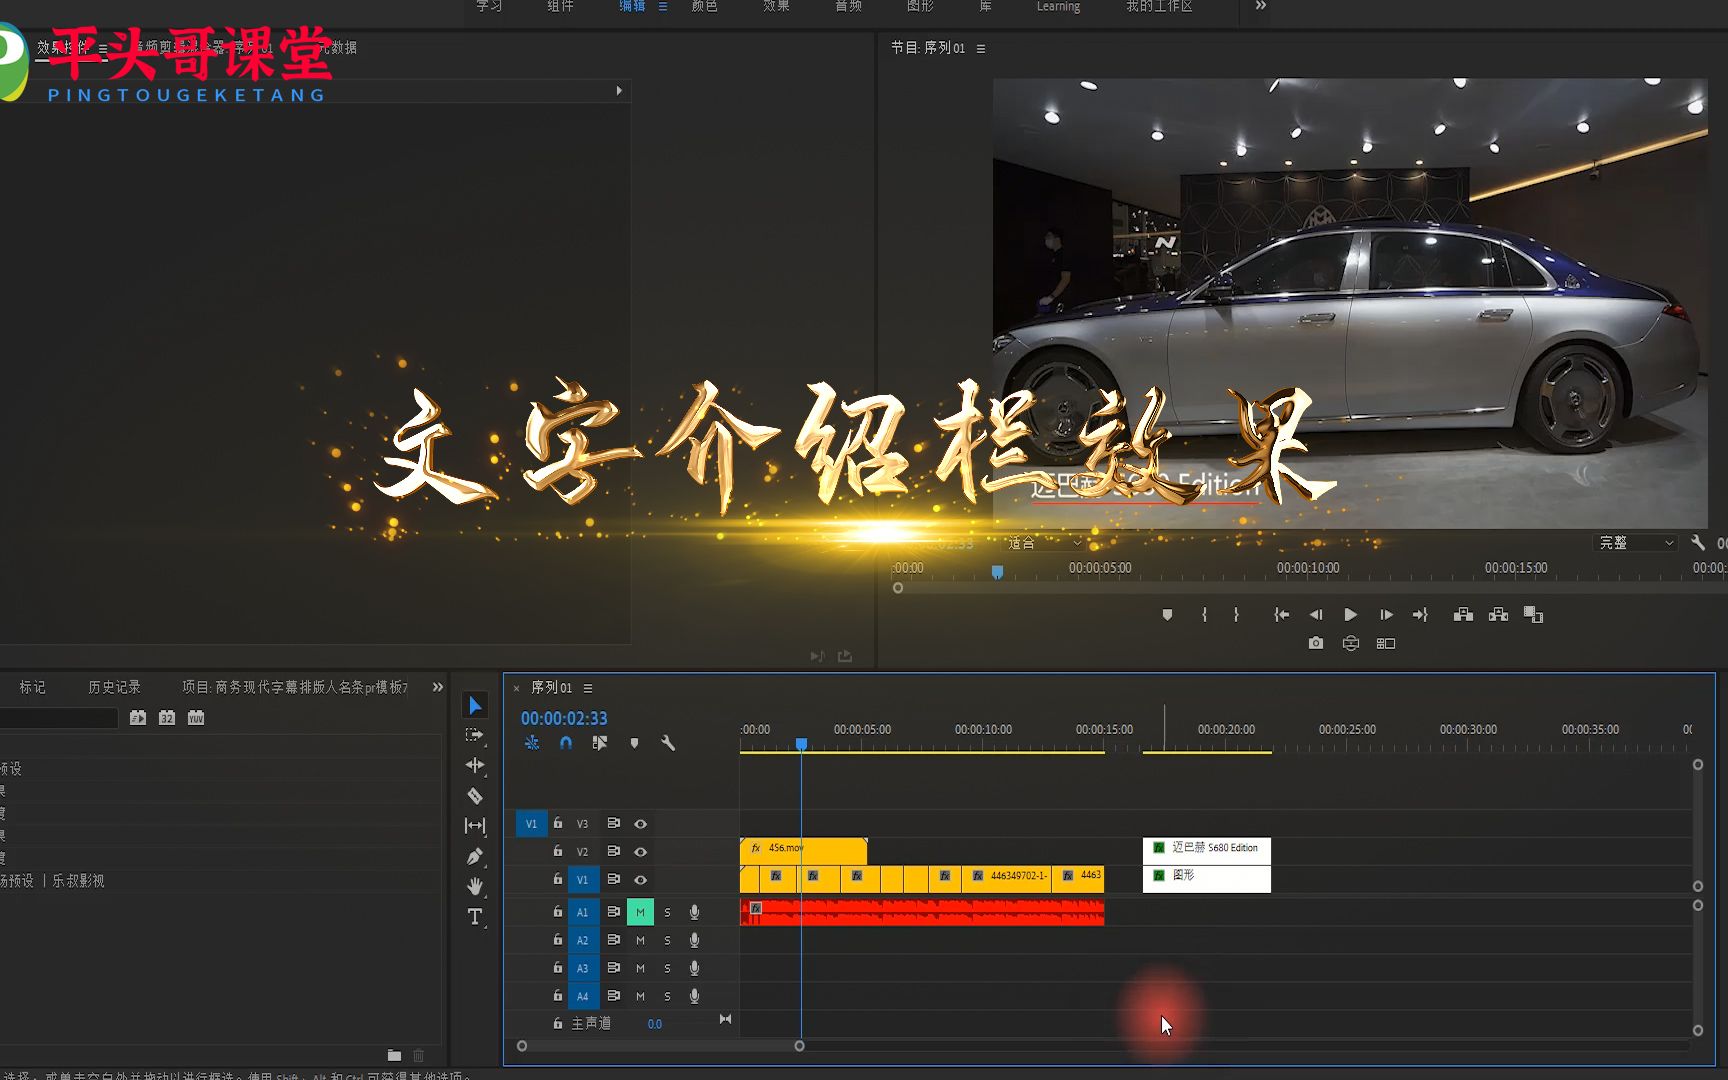
Task: Select the Slip tool
Action: click(475, 826)
